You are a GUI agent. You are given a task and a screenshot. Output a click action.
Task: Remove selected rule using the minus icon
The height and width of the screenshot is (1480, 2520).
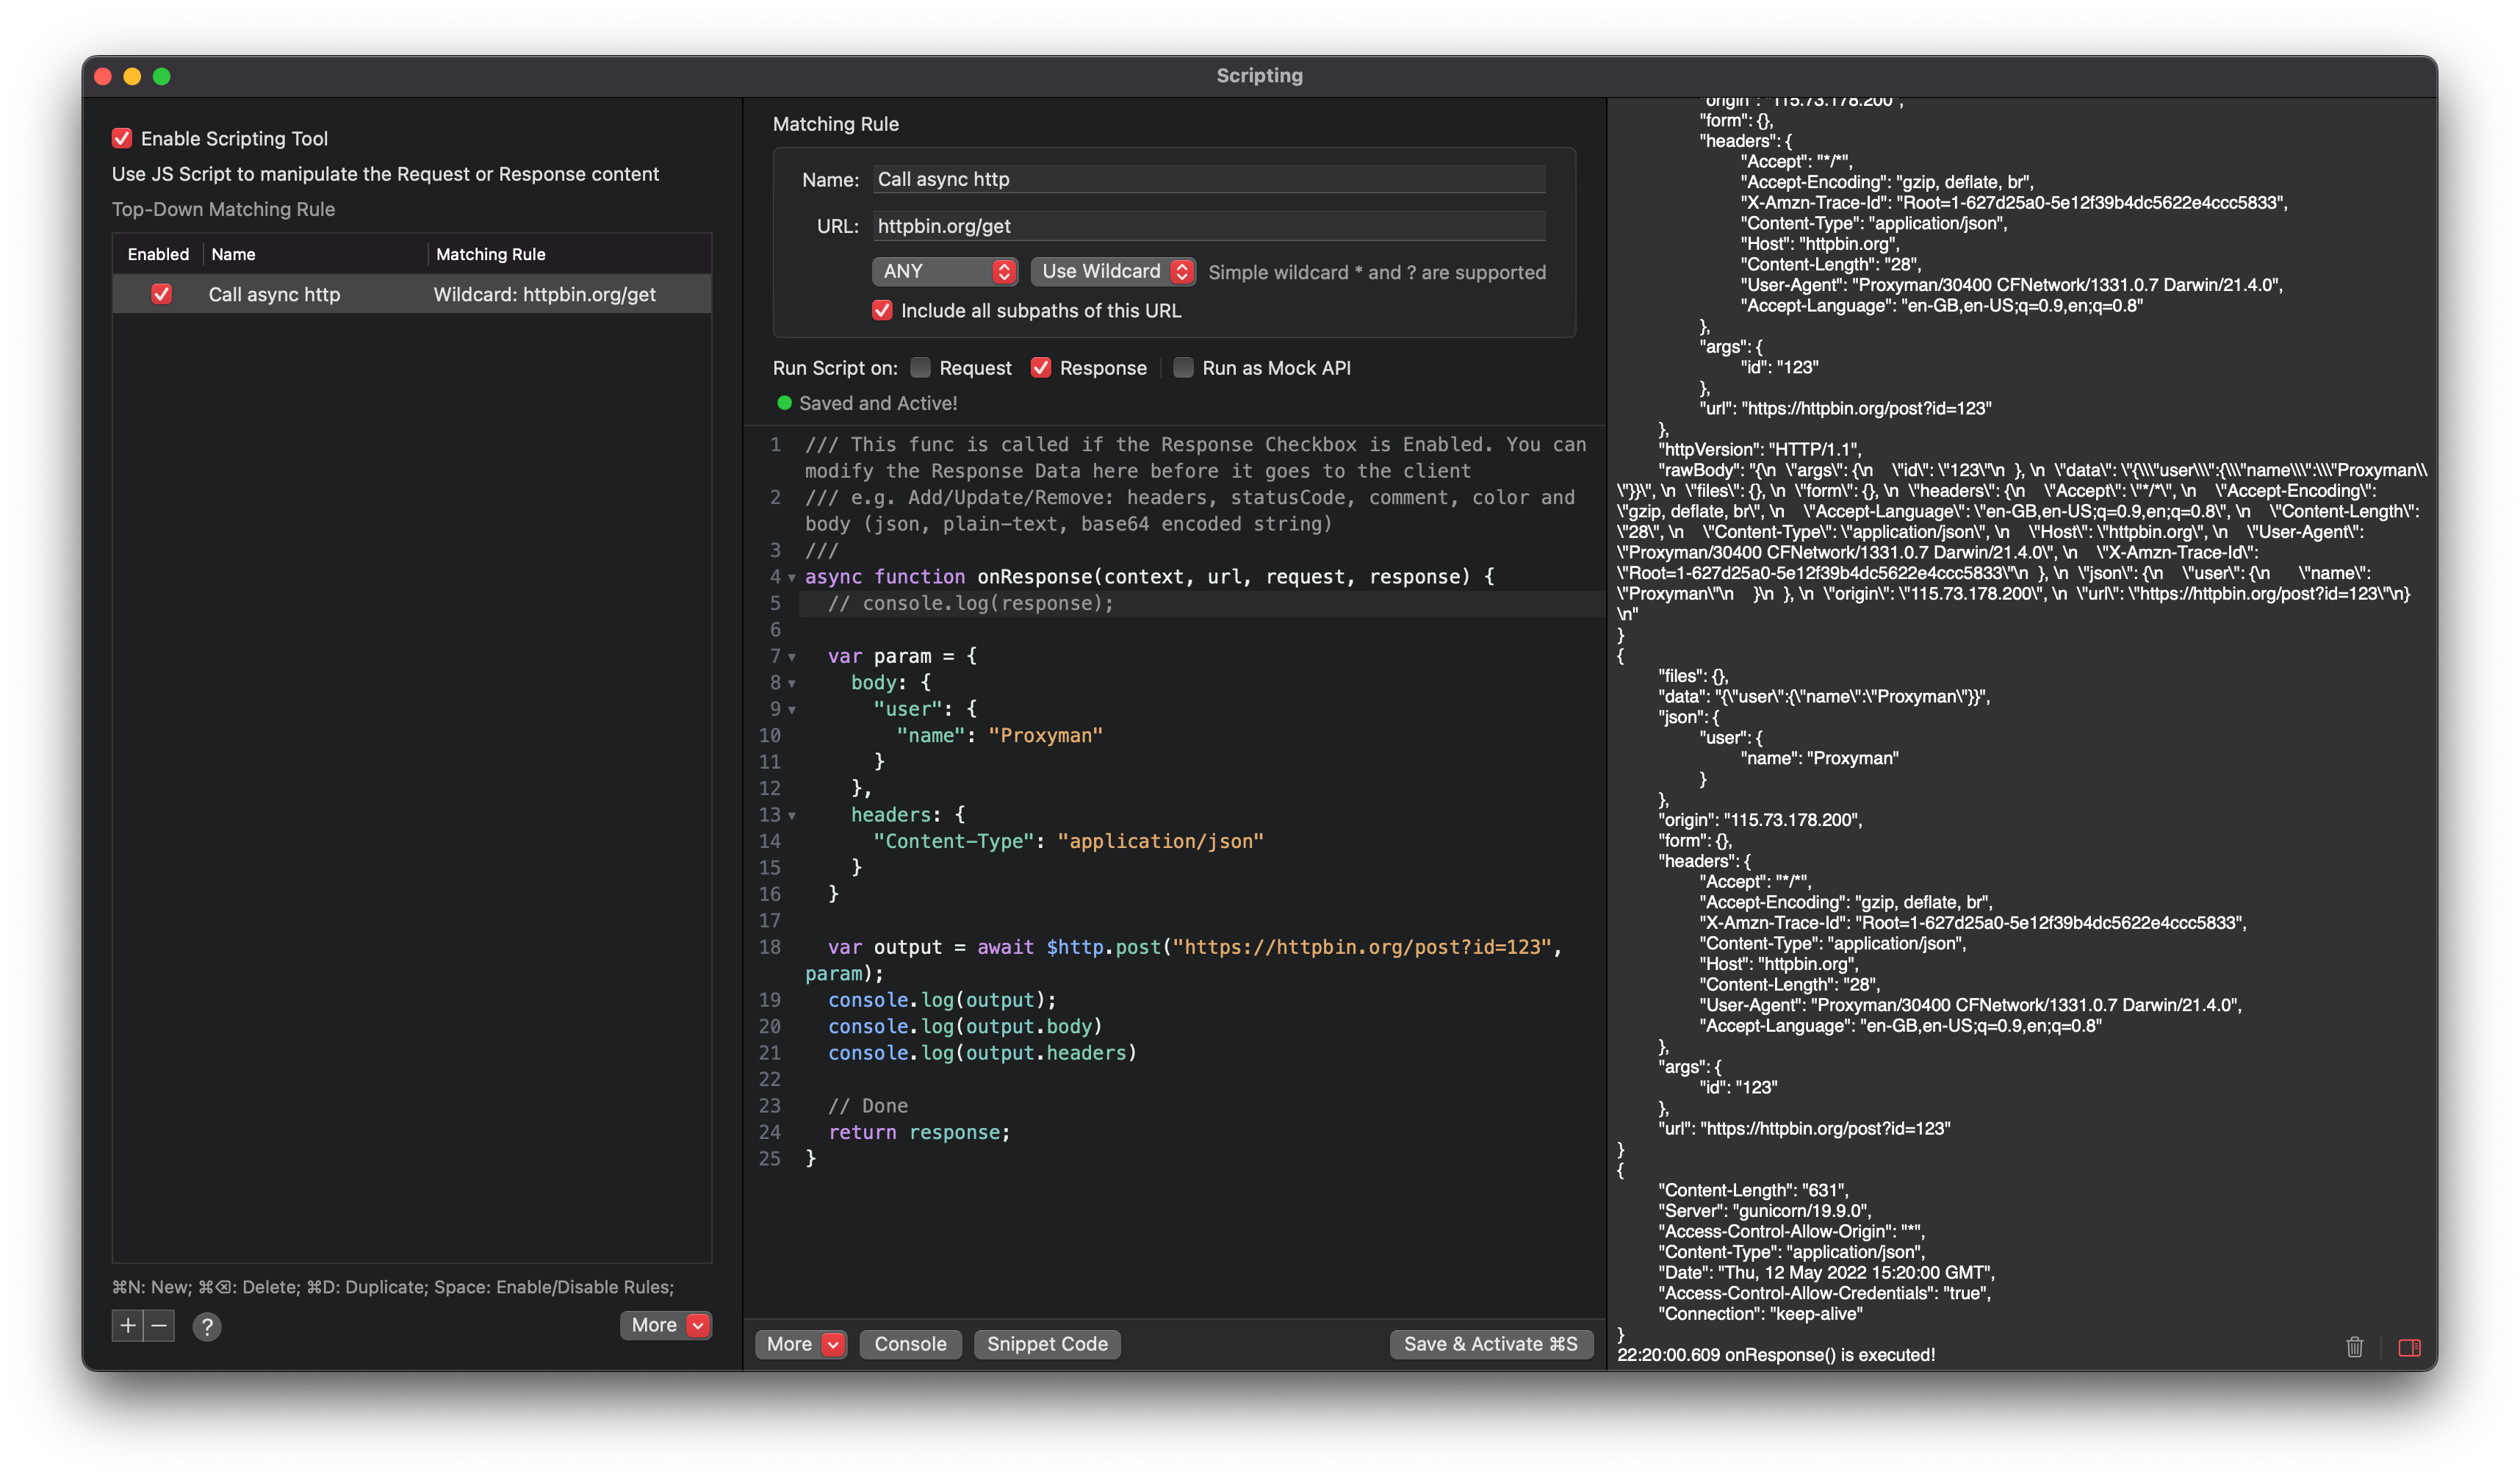click(160, 1325)
